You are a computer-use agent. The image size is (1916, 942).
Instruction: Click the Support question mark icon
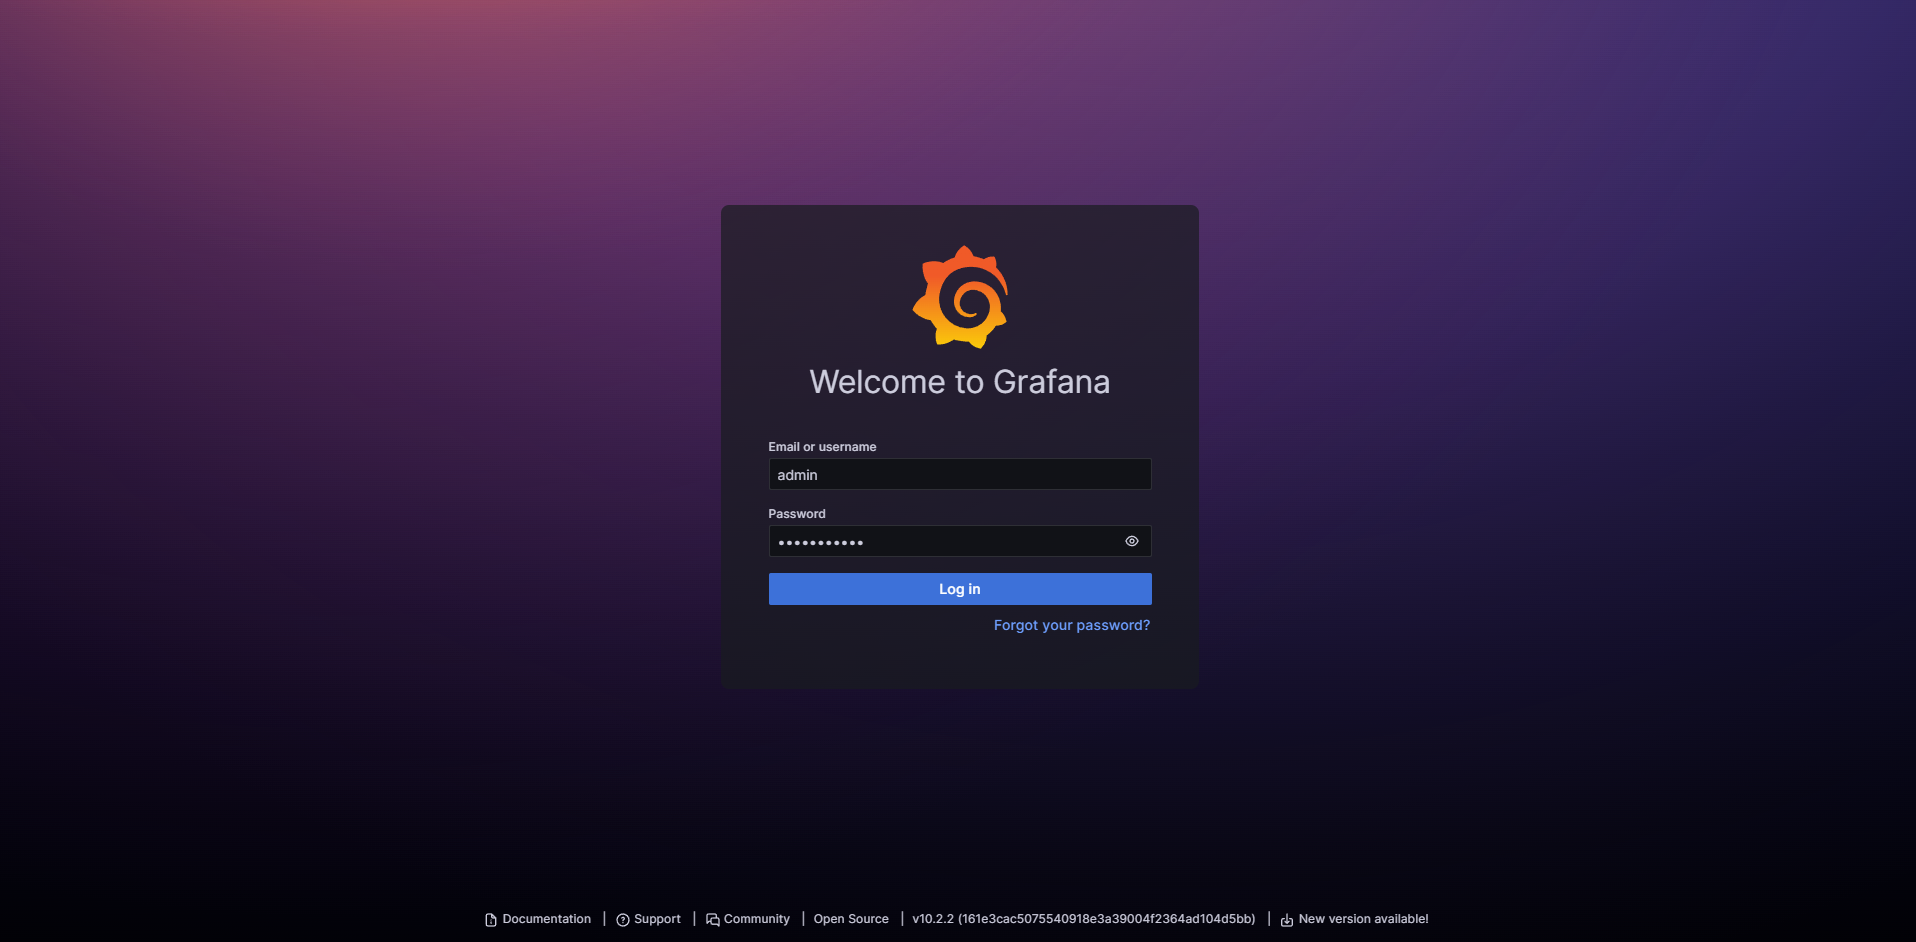623,920
